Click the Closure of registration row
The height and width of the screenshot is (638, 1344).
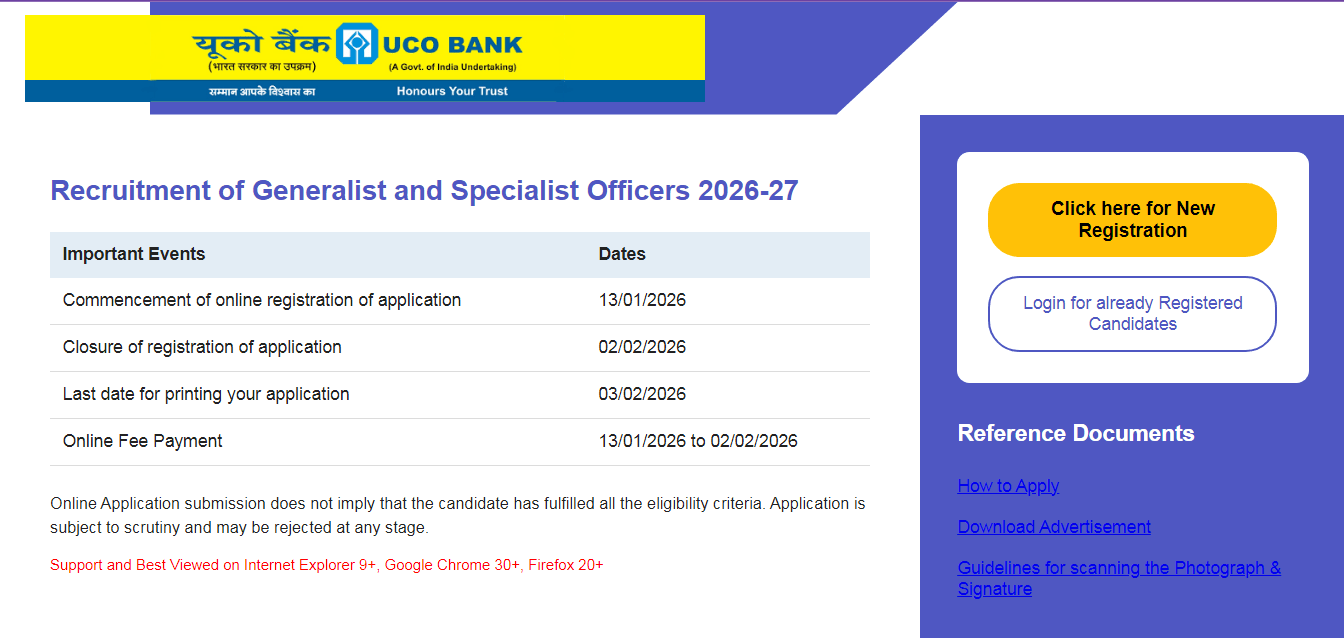point(202,347)
